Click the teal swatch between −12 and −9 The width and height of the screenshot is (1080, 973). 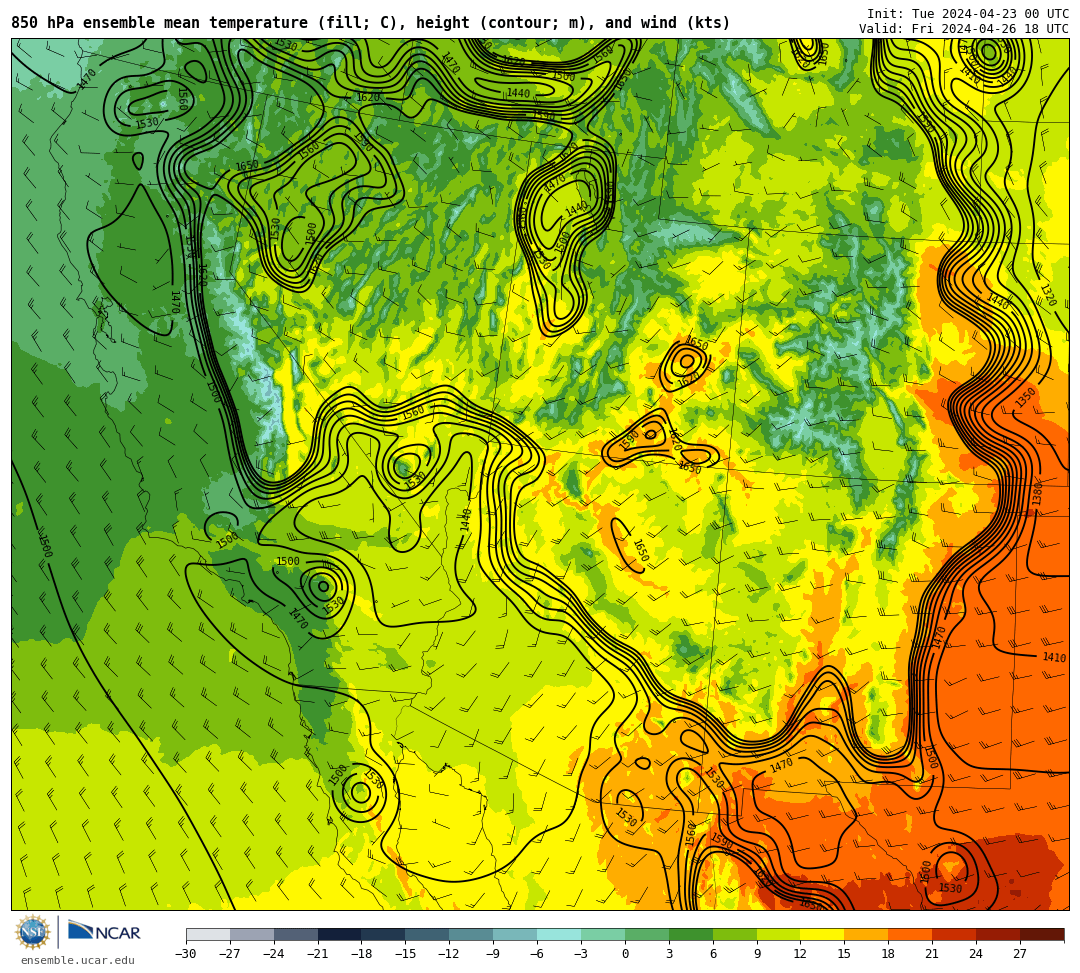click(471, 934)
